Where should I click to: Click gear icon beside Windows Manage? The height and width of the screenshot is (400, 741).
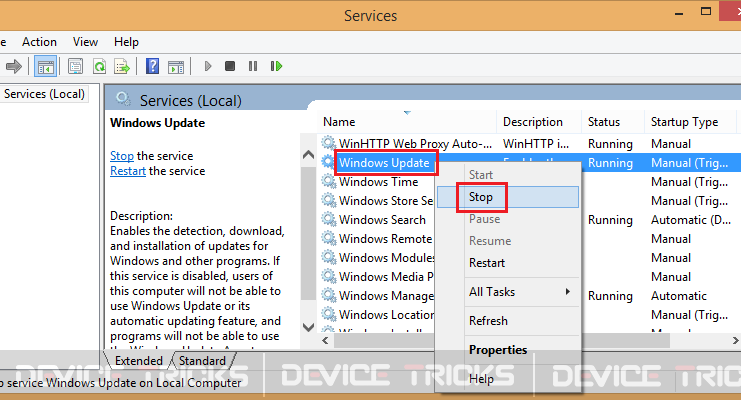click(x=328, y=295)
